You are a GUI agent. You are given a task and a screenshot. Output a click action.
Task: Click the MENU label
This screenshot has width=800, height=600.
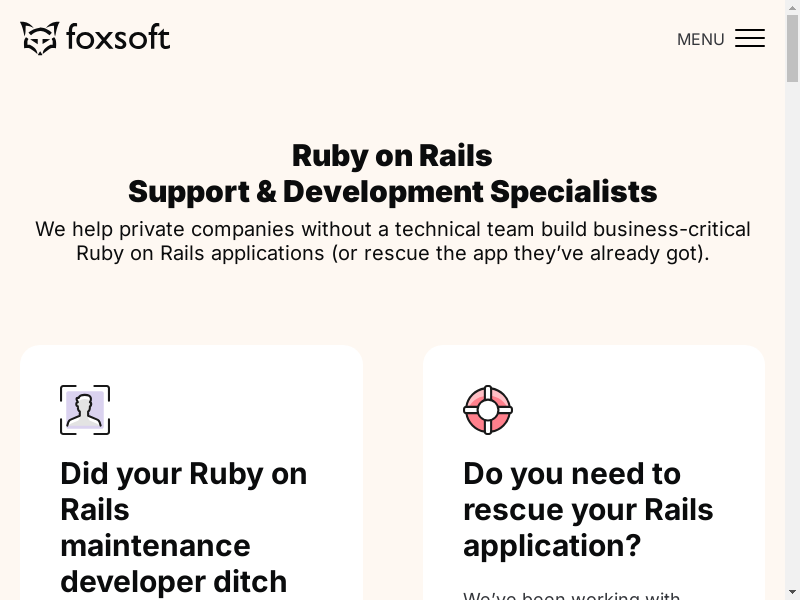pos(700,39)
